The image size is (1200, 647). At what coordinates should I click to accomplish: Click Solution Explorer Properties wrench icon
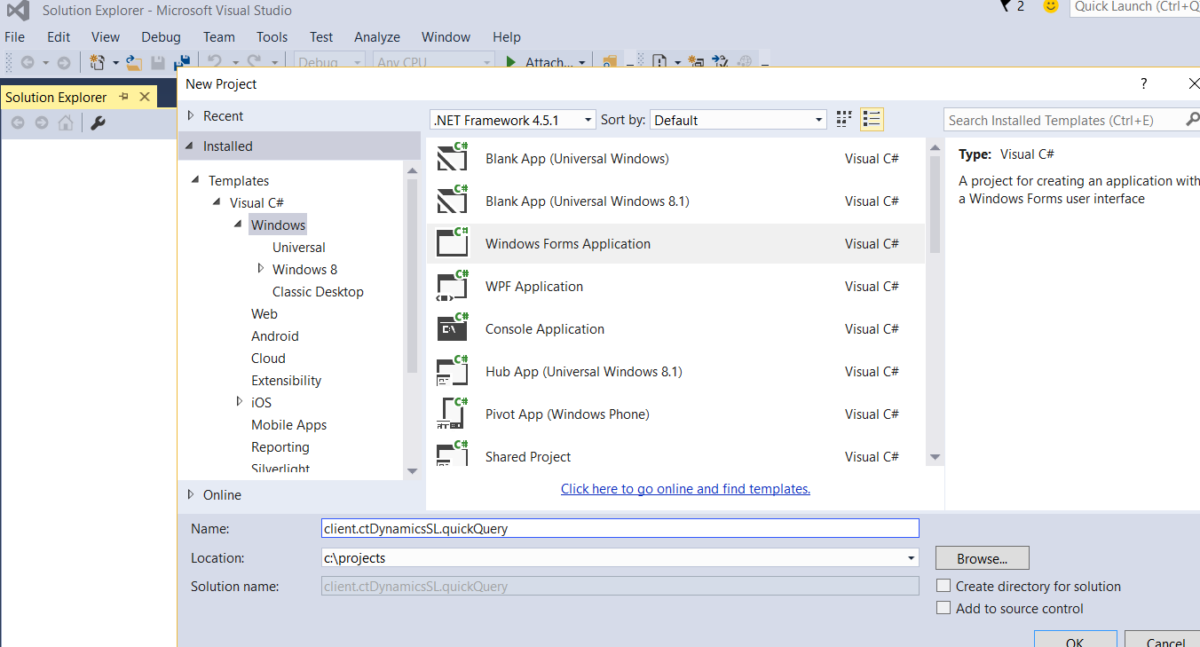[x=97, y=123]
